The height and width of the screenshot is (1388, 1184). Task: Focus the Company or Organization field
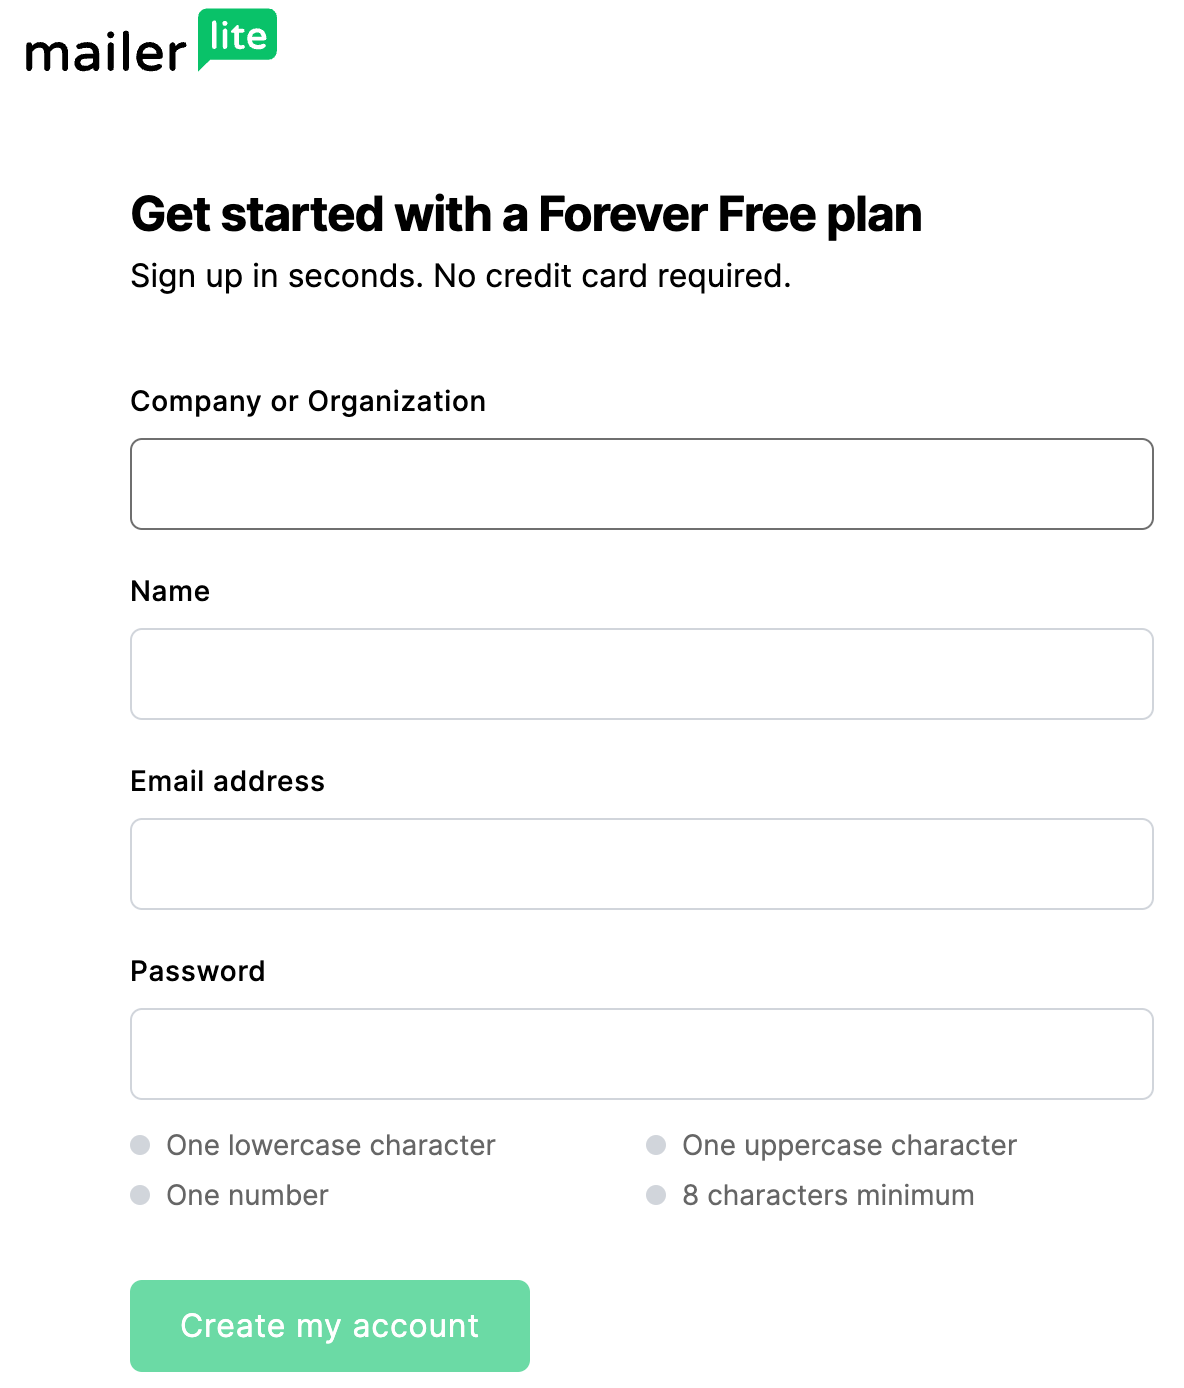pyautogui.click(x=641, y=484)
